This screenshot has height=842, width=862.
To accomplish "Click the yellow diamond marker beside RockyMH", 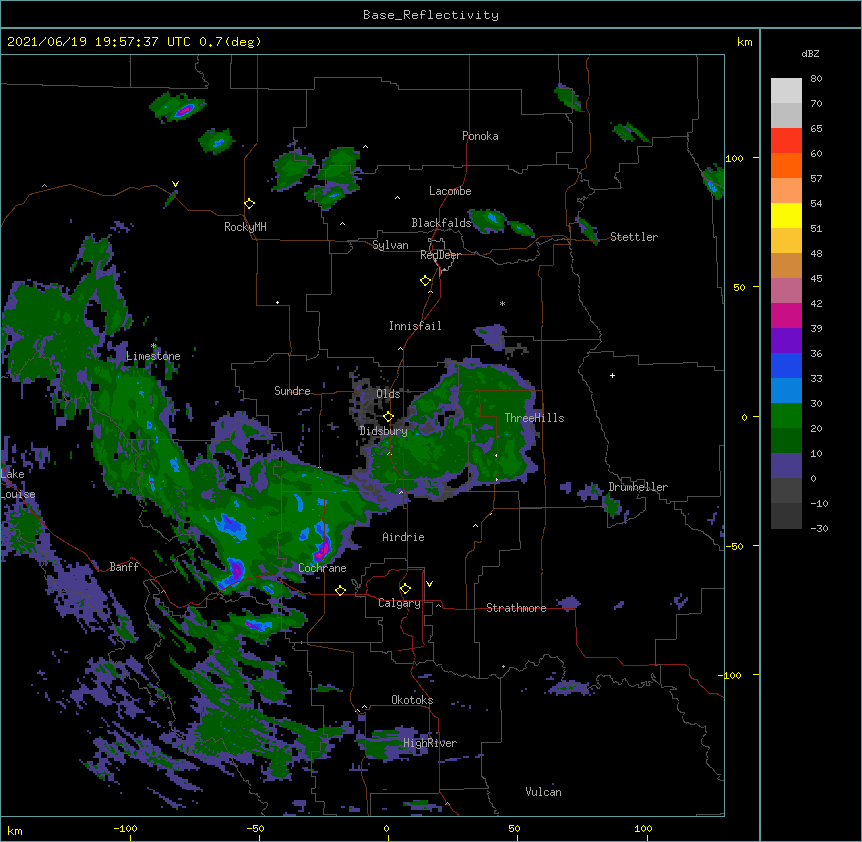I will [x=249, y=204].
